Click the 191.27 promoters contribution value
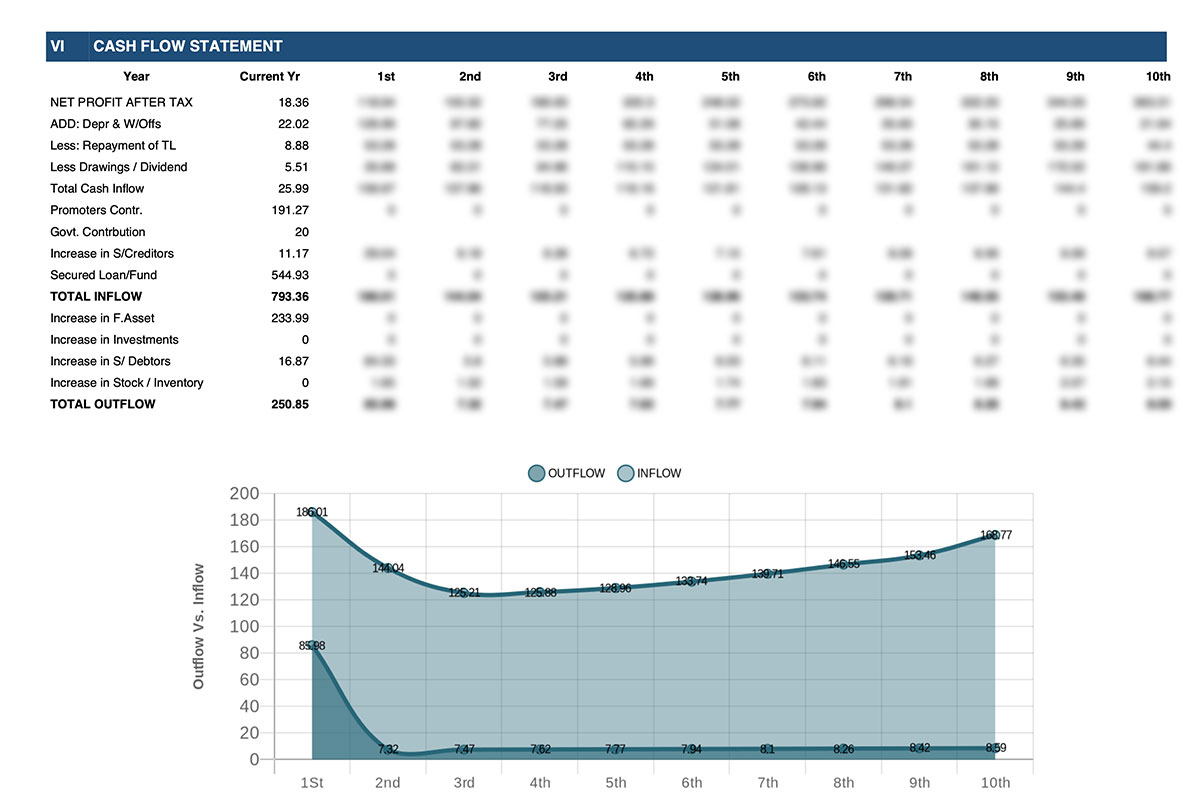The width and height of the screenshot is (1200, 800). point(290,210)
